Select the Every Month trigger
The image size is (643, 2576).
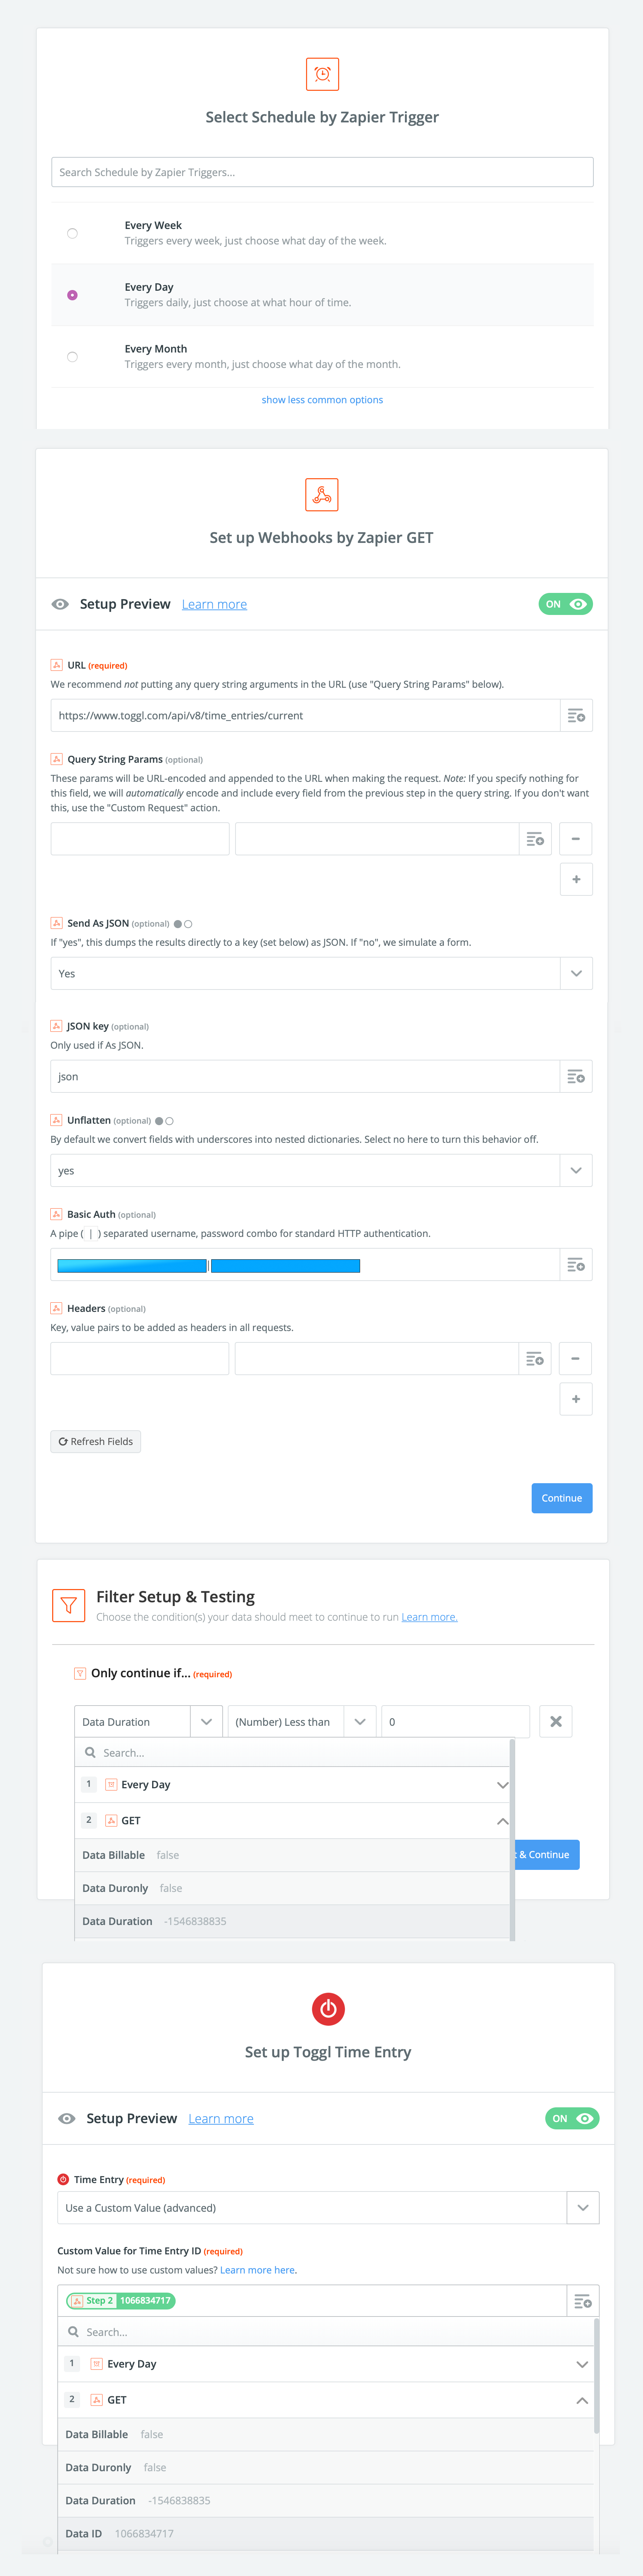point(72,357)
